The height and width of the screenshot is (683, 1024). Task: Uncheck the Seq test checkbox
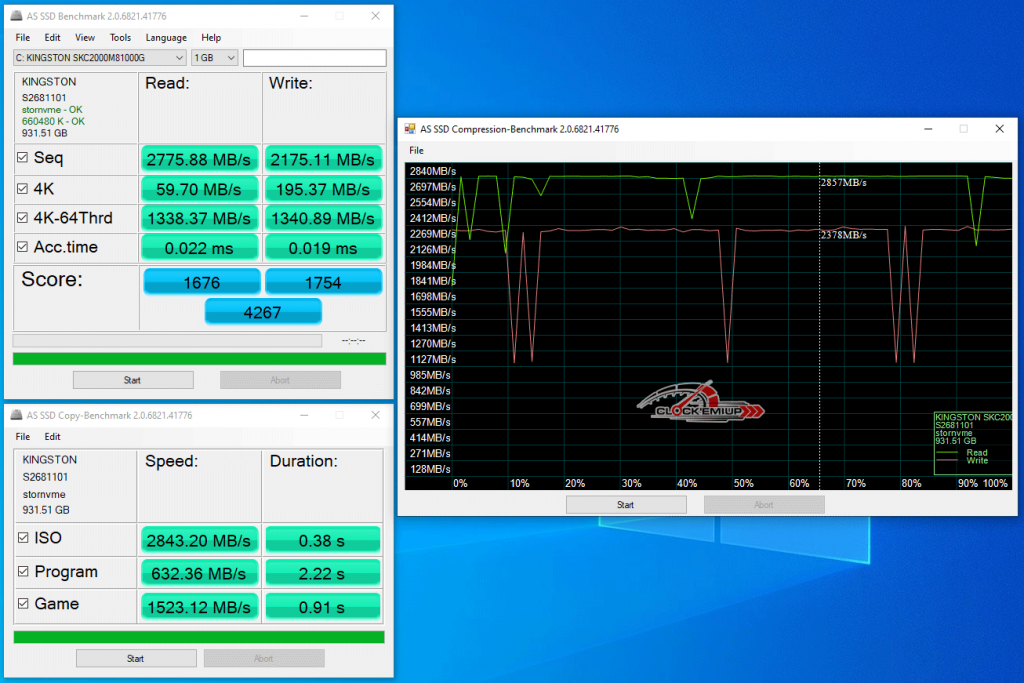tap(23, 158)
